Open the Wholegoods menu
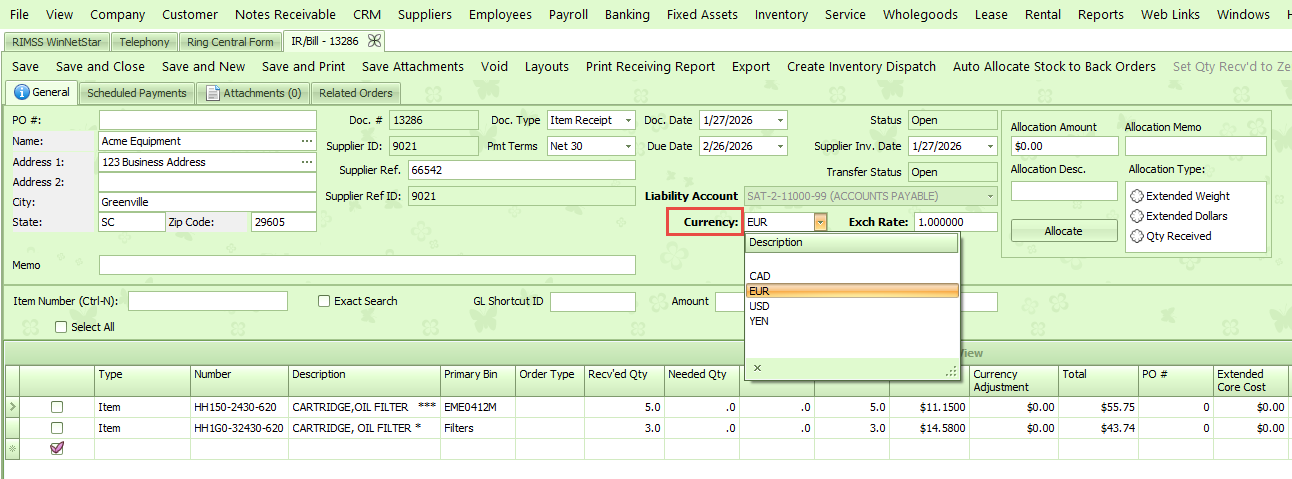 (920, 14)
